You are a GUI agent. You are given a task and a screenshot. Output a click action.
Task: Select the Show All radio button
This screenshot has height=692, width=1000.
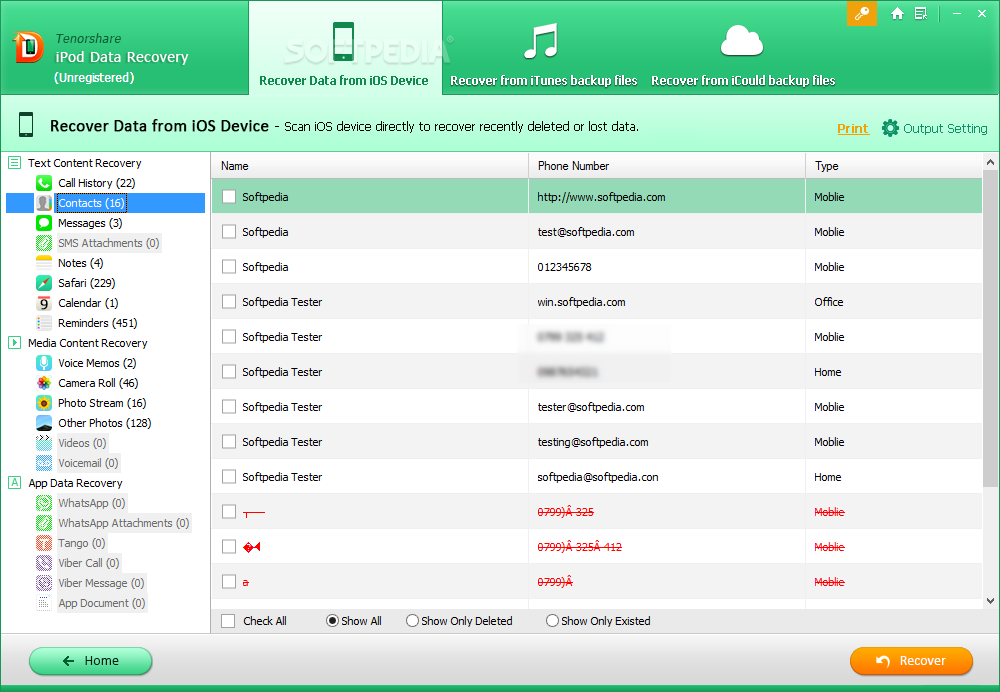332,621
